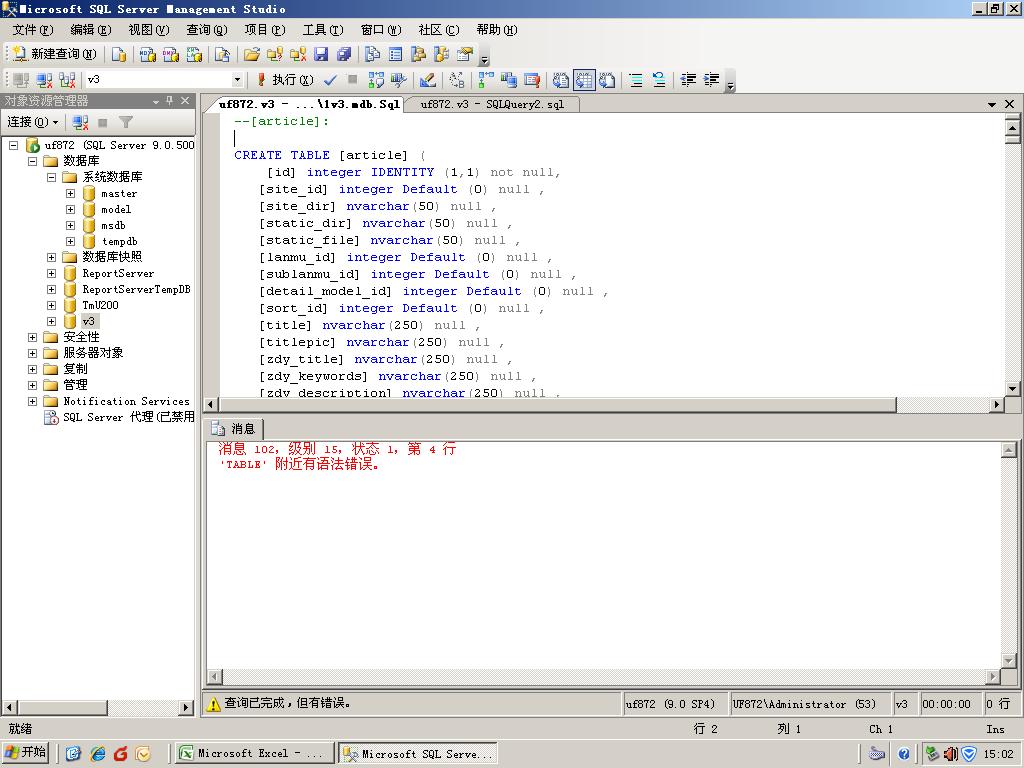Viewport: 1024px width, 768px height.
Task: Click Design Query in Editor icon
Action: coord(428,80)
